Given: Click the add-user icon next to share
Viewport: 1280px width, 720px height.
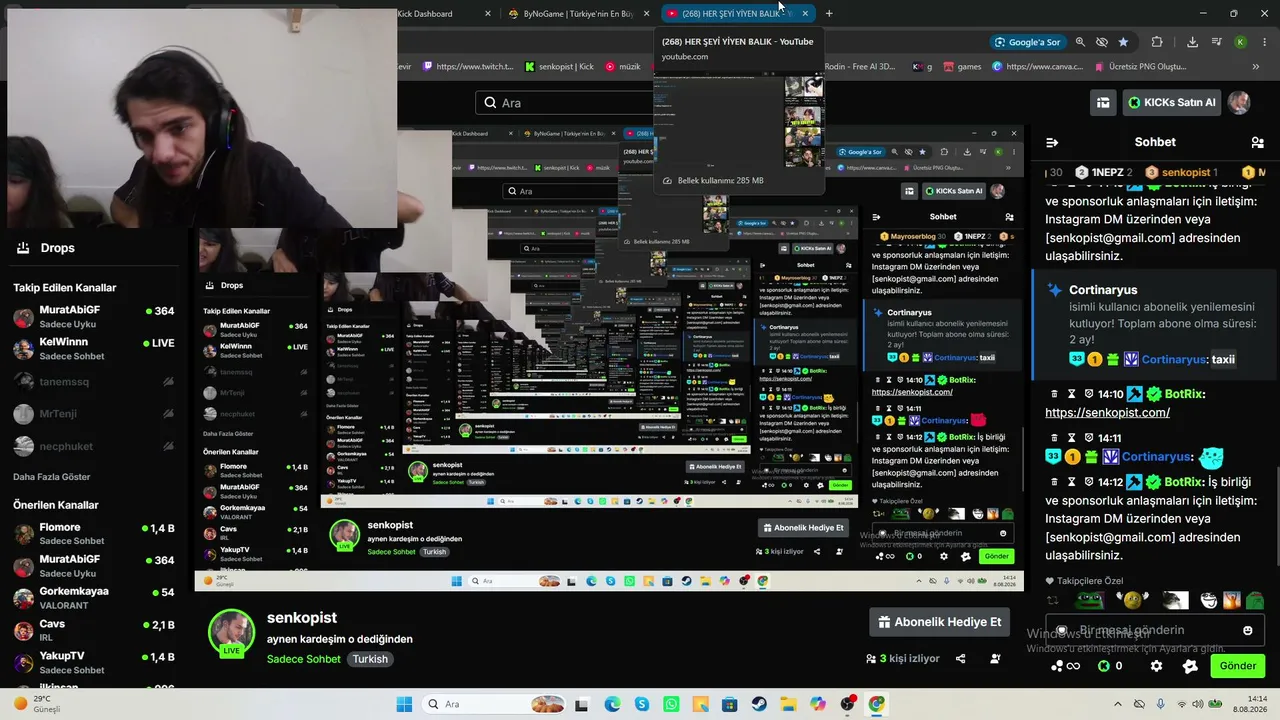Looking at the screenshot, I should point(995,659).
